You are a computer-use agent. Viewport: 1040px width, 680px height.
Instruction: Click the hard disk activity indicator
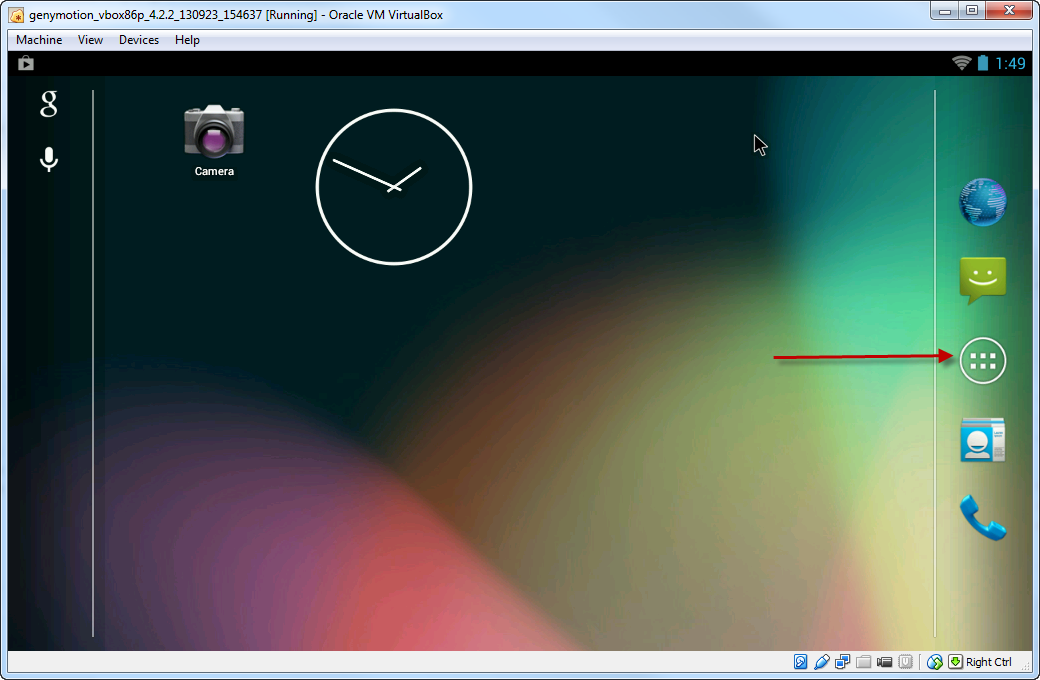[801, 661]
